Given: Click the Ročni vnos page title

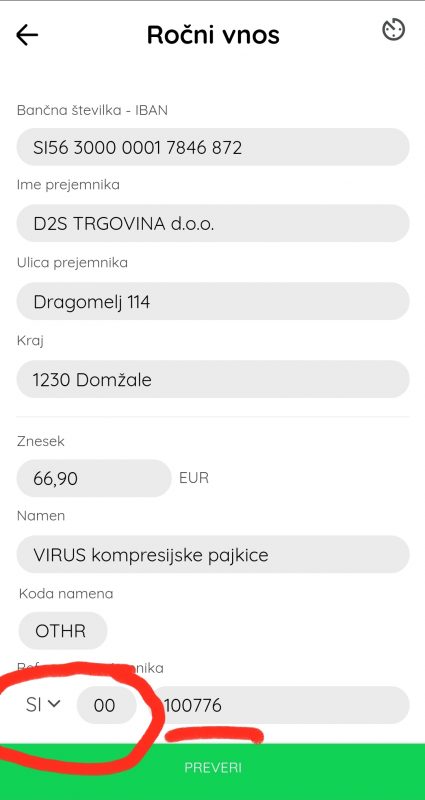Looking at the screenshot, I should point(213,35).
